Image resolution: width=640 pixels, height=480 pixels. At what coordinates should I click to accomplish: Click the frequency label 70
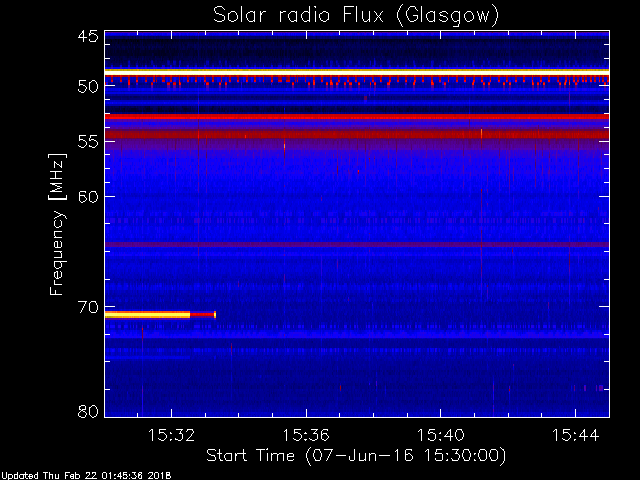(x=88, y=307)
